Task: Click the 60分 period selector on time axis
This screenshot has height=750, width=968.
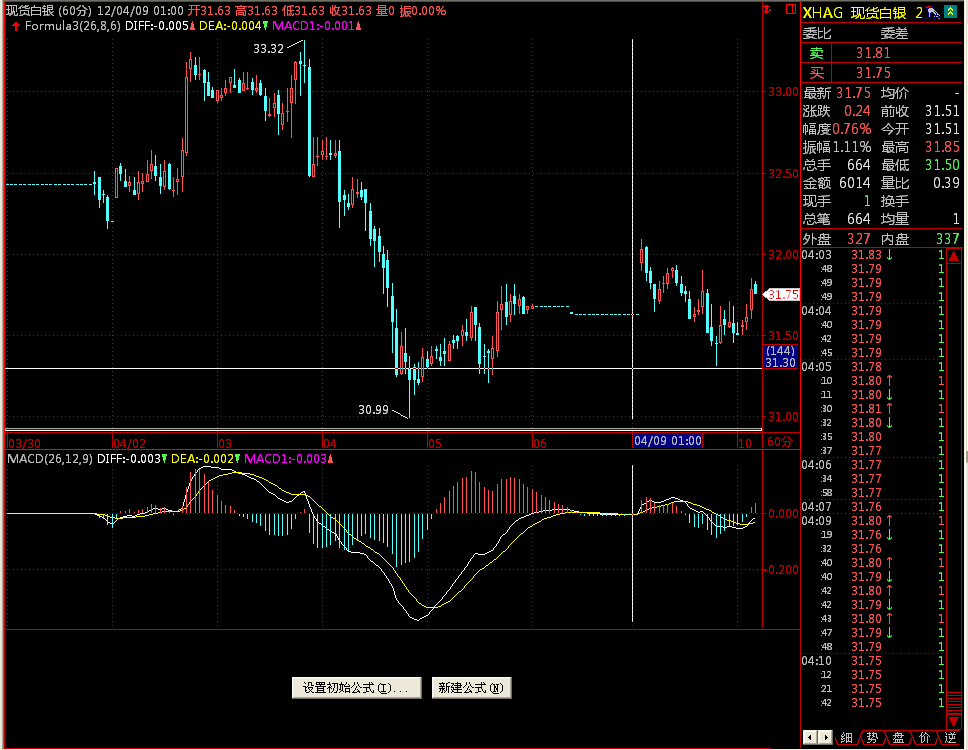Action: (x=778, y=441)
